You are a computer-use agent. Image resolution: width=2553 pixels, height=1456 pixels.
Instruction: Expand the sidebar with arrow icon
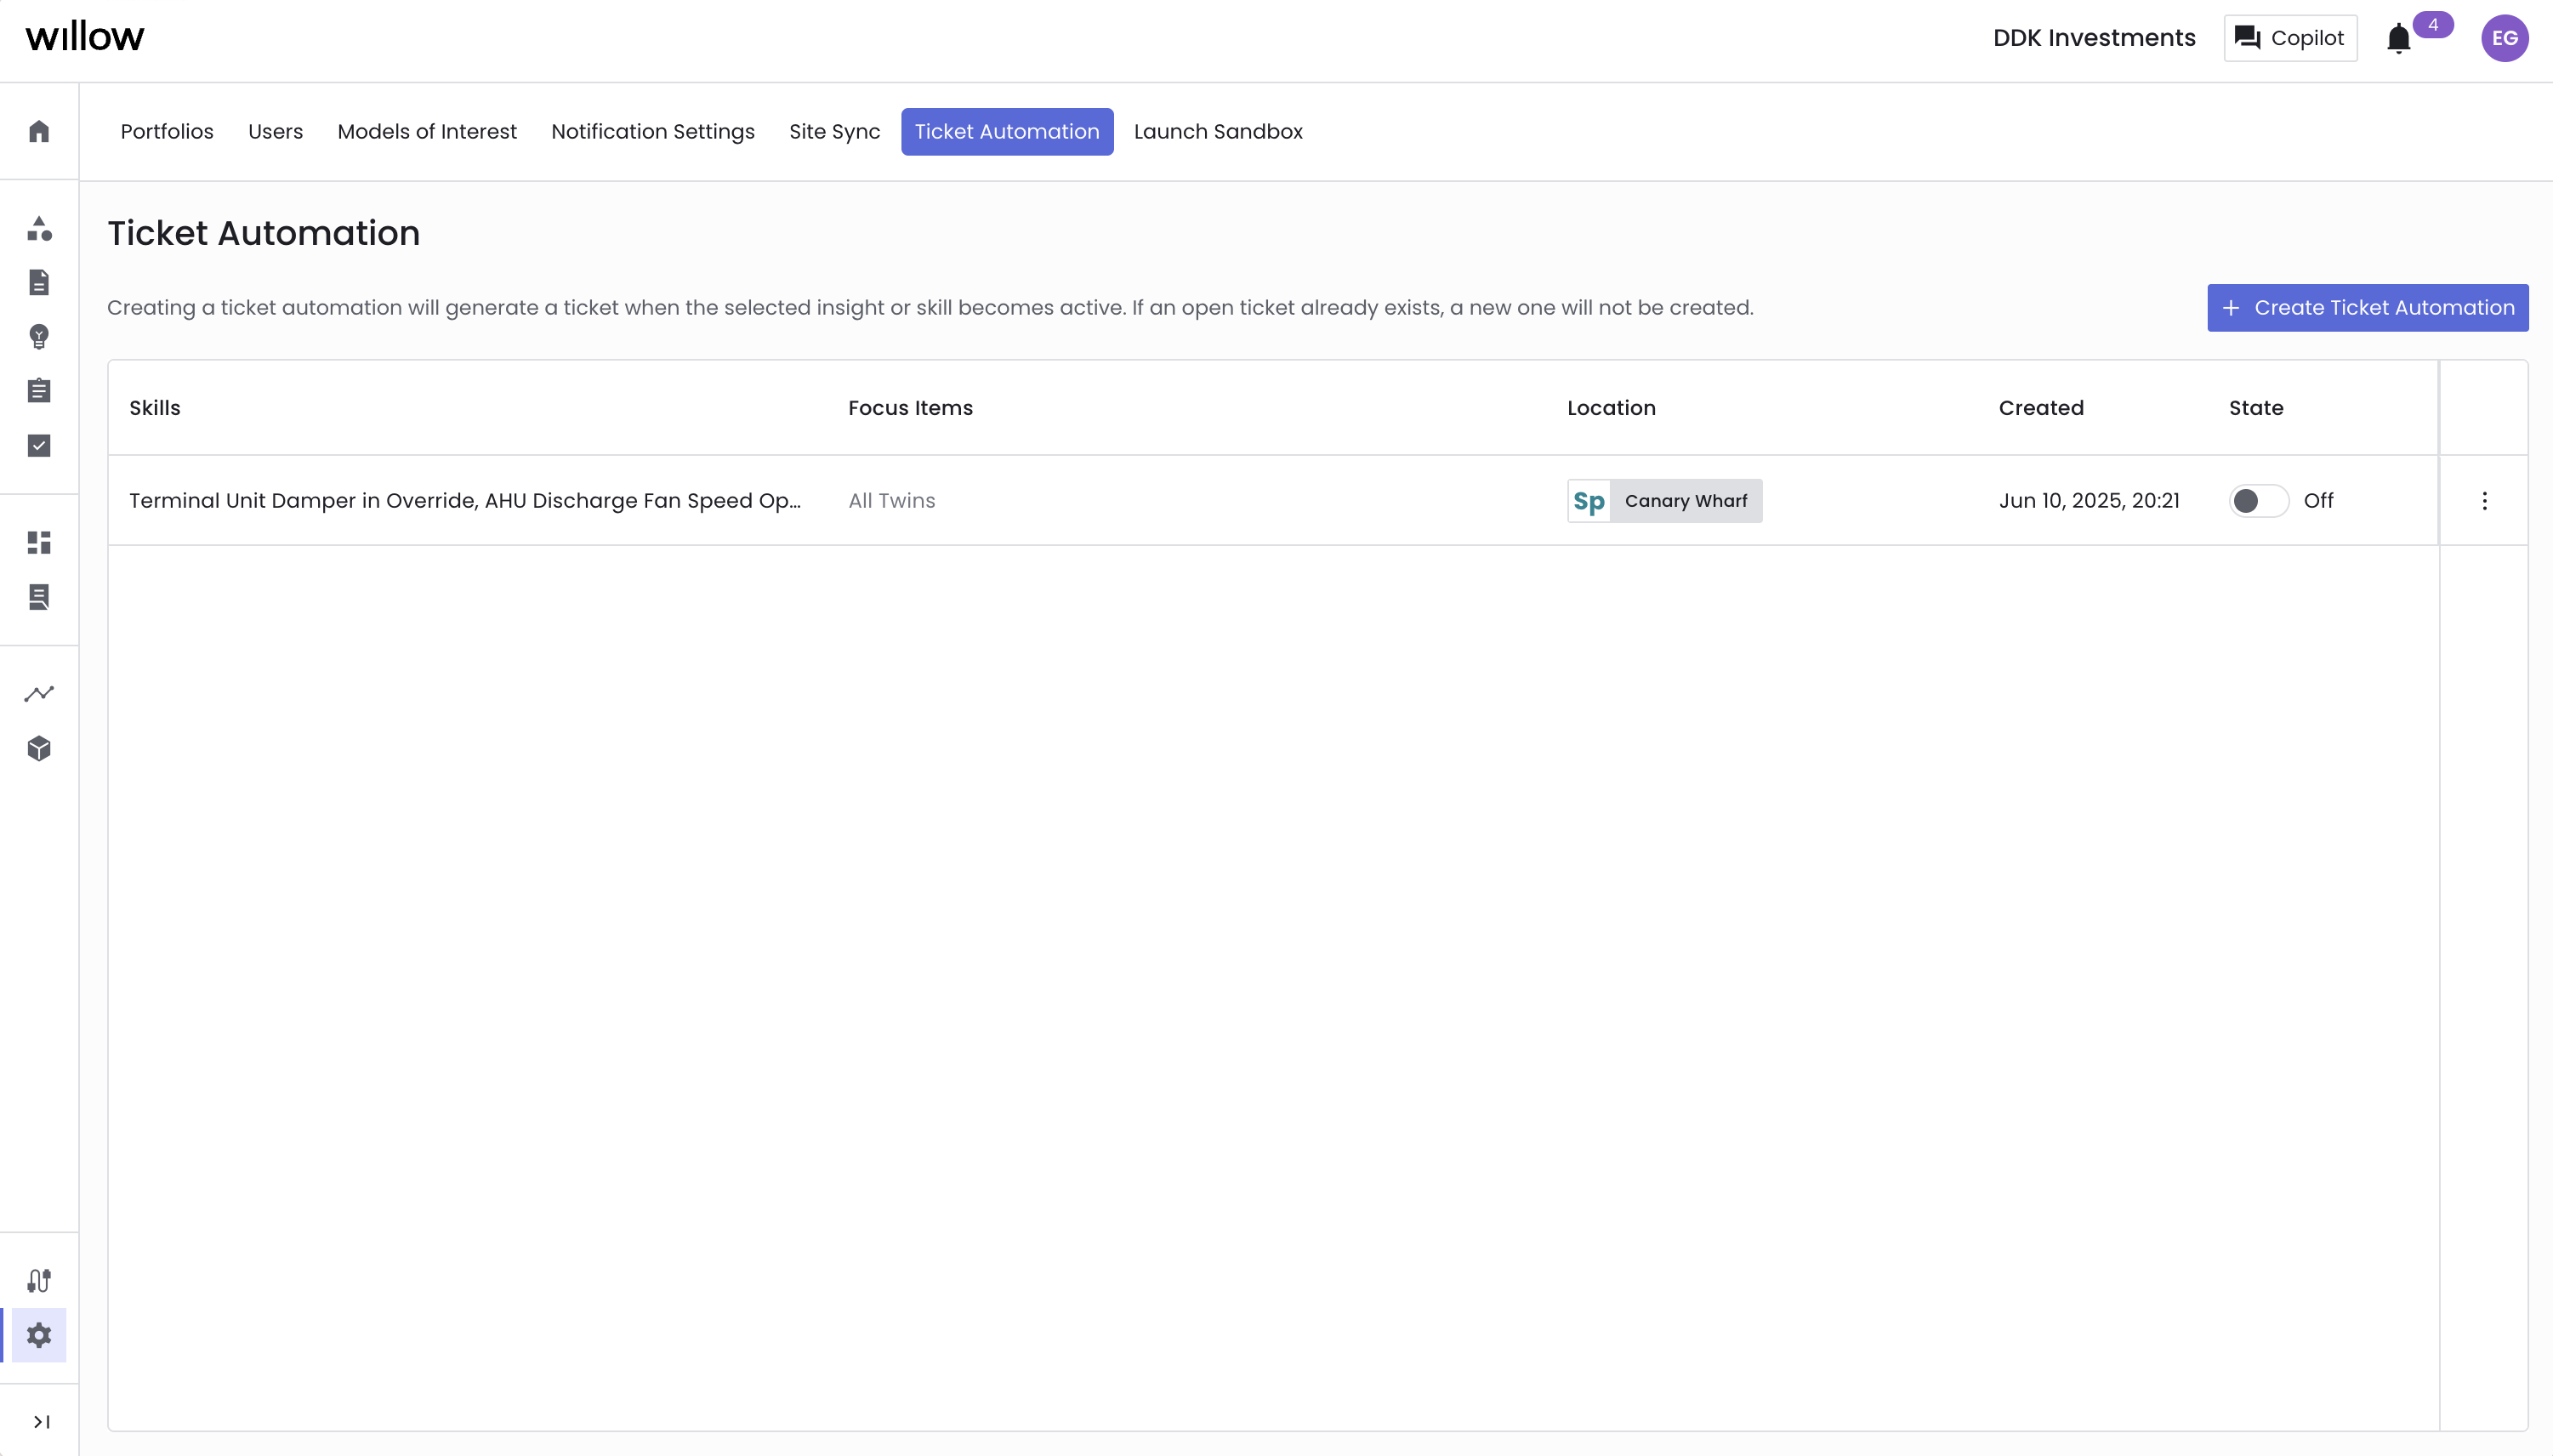41,1422
